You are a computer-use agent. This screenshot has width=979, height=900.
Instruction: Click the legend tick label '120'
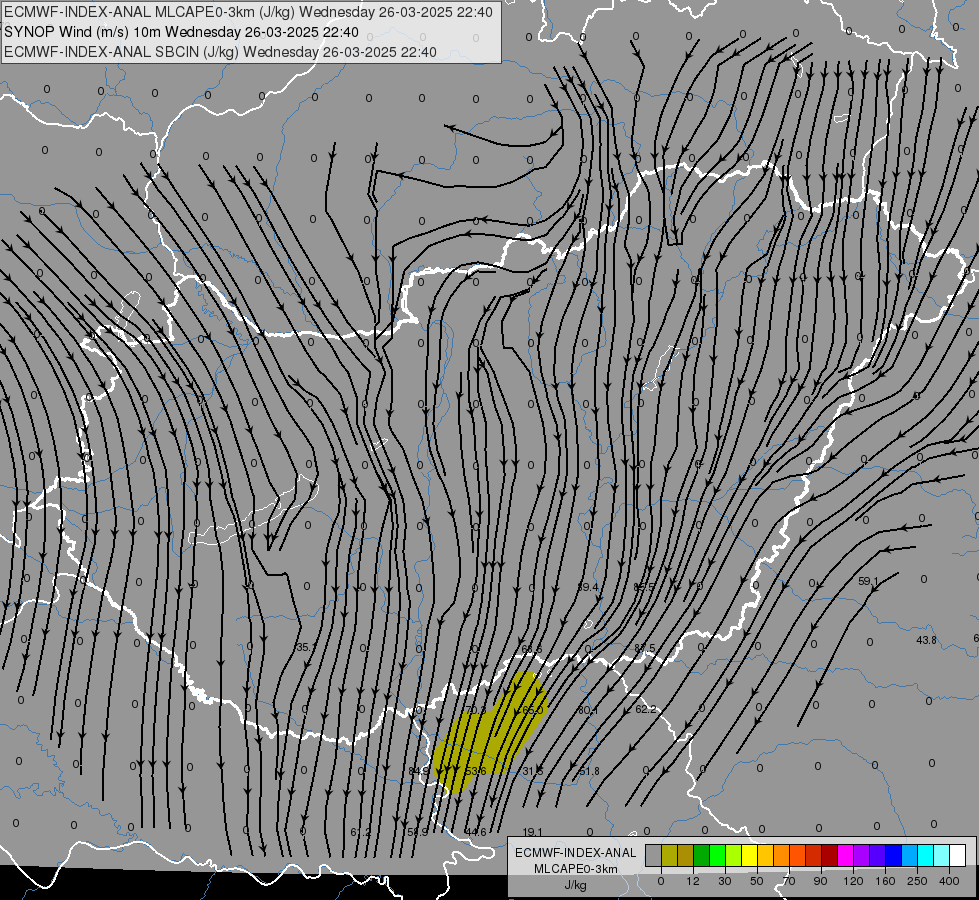pos(853,881)
